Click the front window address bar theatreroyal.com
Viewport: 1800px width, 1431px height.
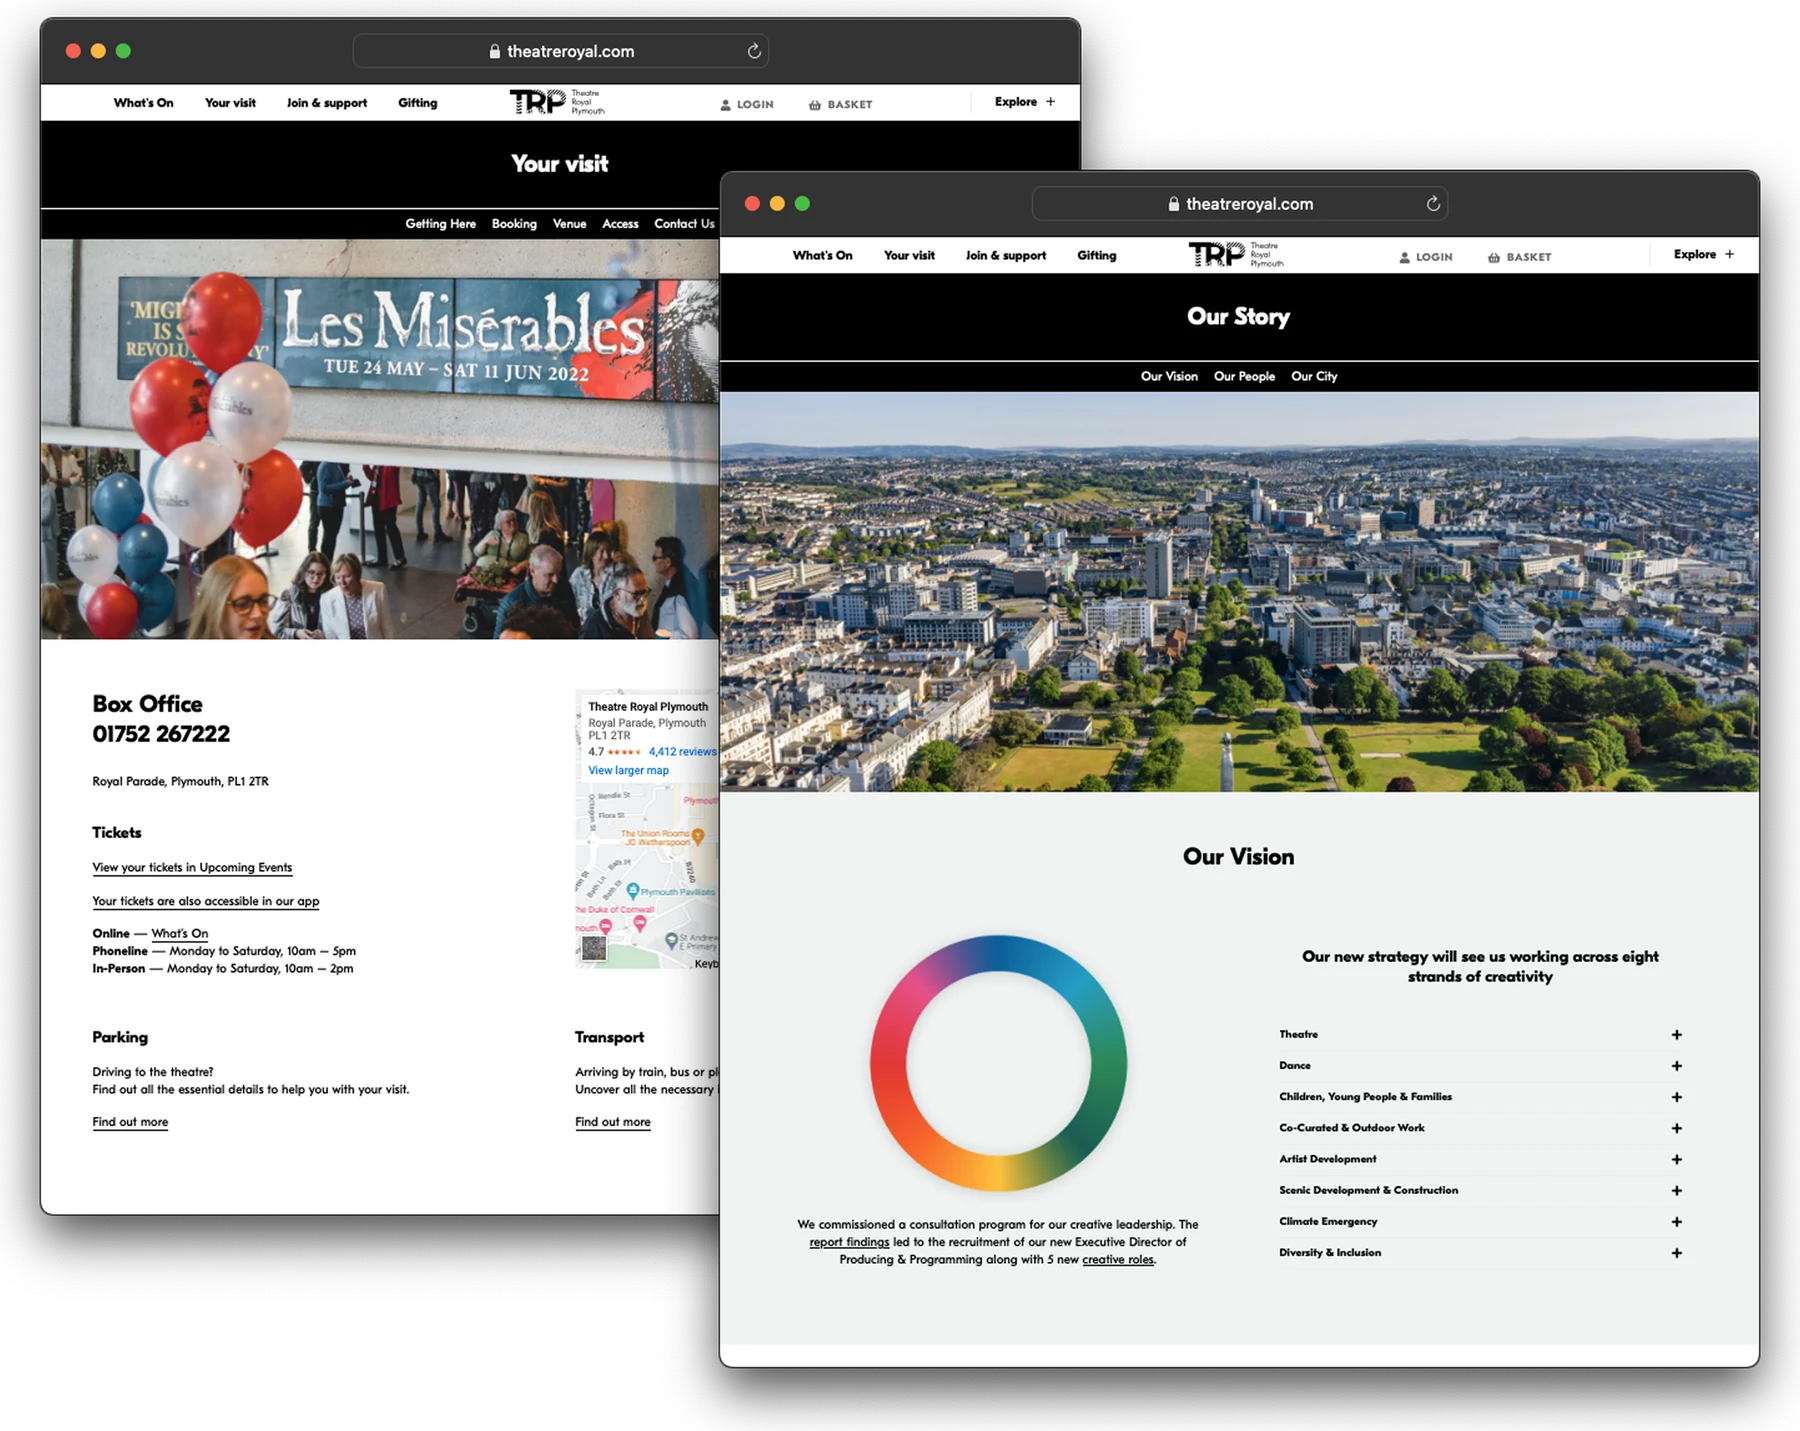(1240, 204)
